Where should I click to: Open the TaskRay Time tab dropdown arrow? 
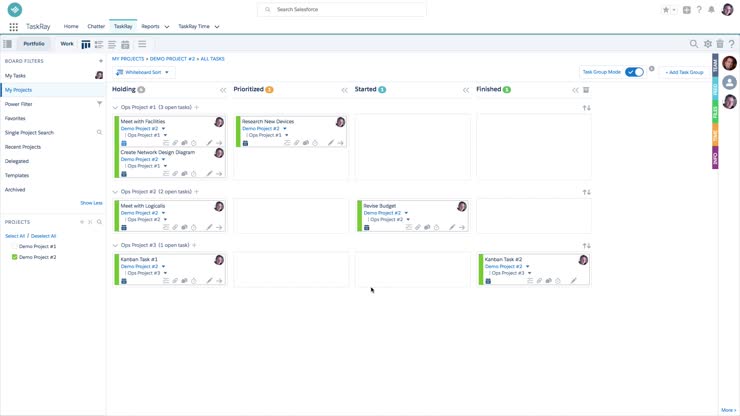tap(217, 27)
